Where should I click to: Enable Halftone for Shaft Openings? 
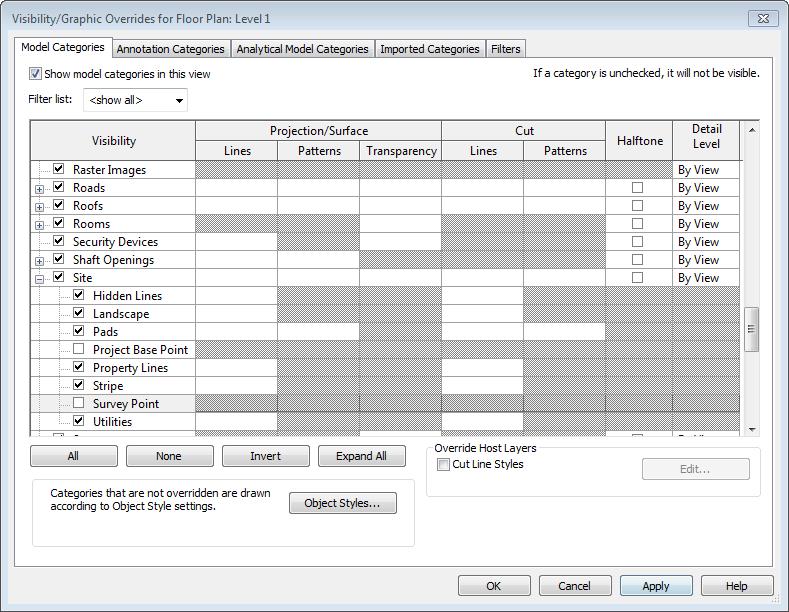click(x=638, y=260)
